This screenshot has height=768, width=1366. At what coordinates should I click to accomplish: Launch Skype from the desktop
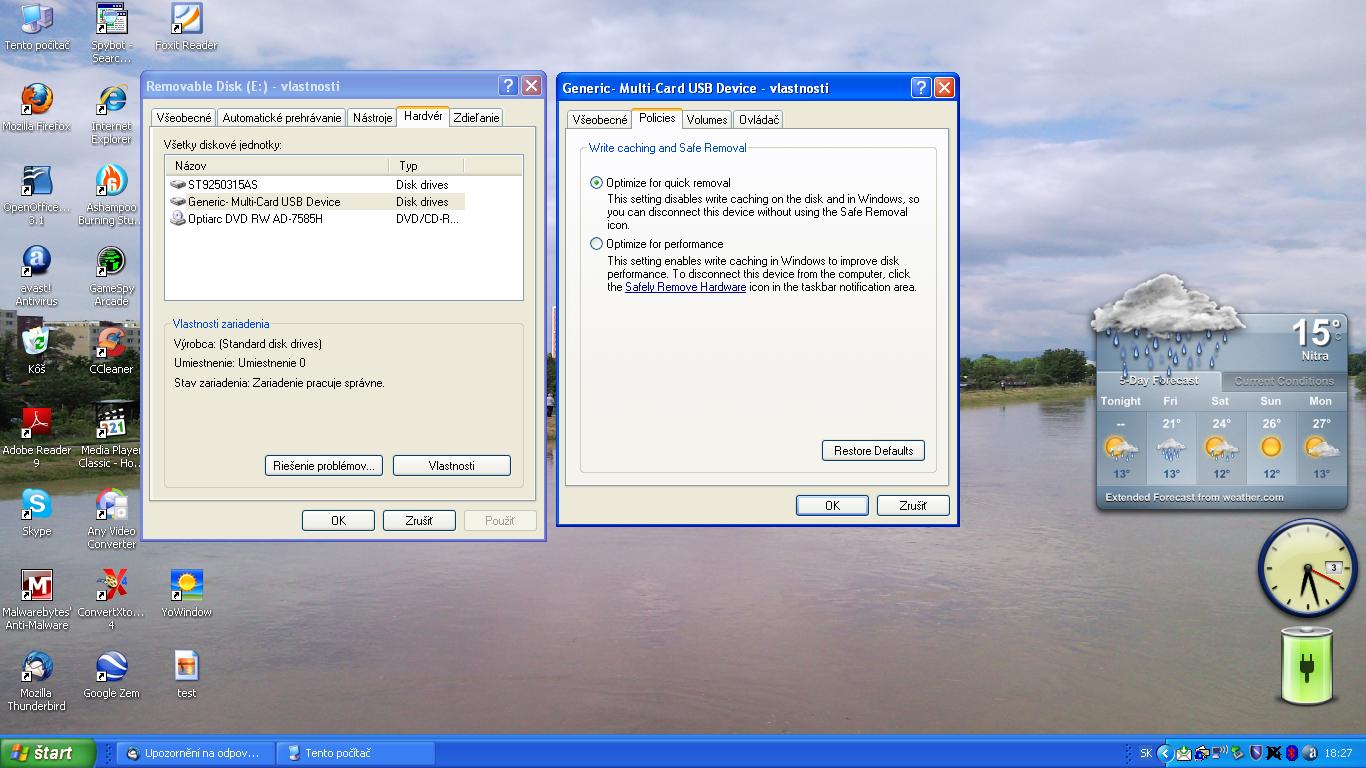[37, 506]
